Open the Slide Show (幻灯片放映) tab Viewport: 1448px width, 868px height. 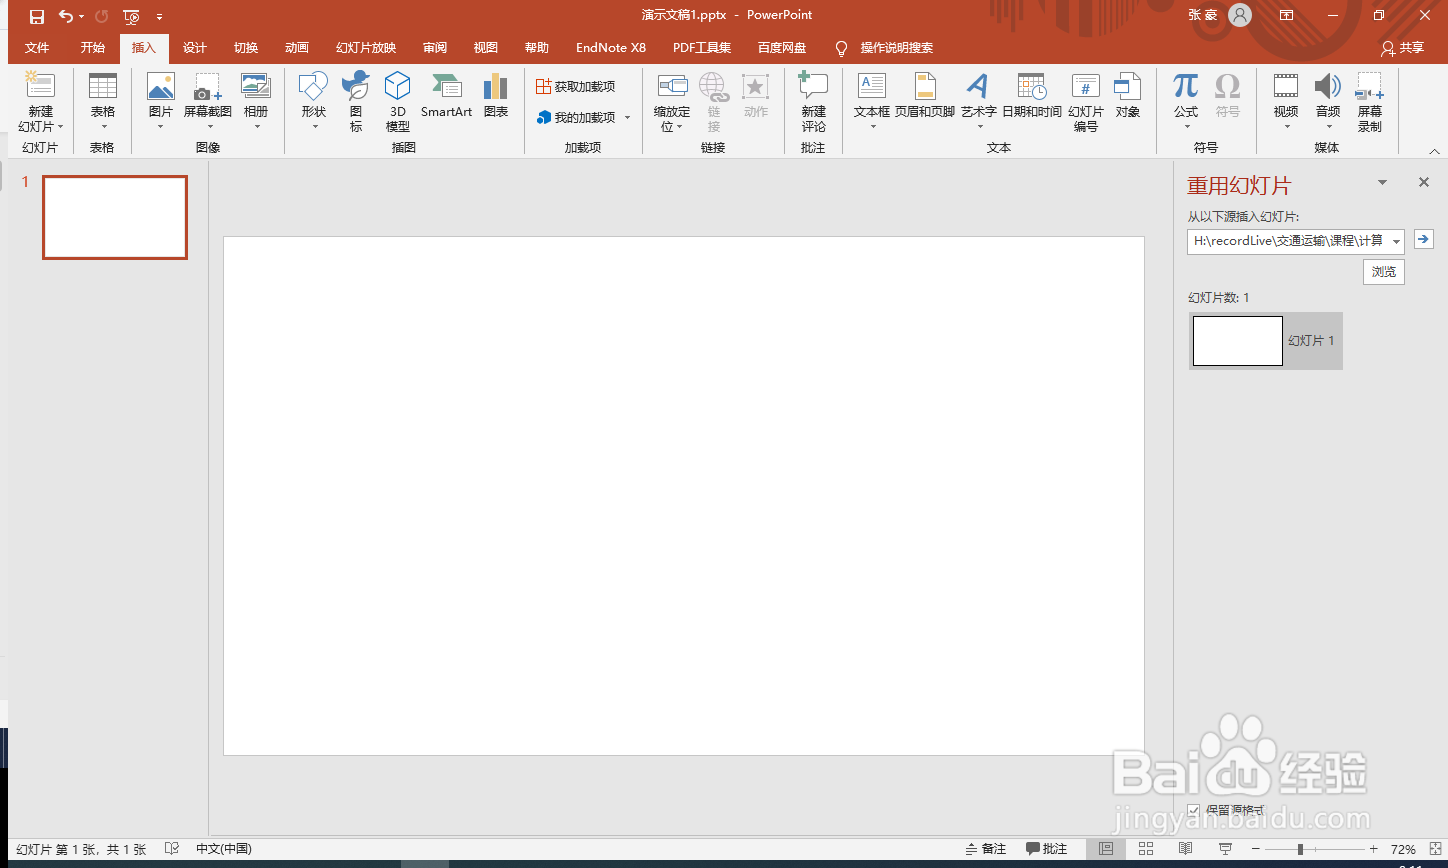[366, 48]
